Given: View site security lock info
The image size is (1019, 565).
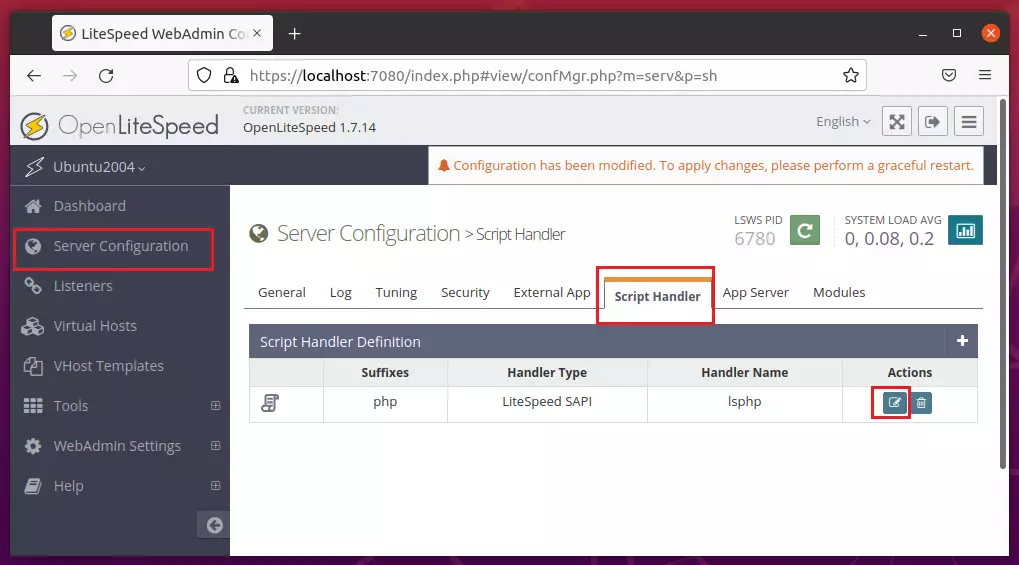Looking at the screenshot, I should [x=231, y=75].
